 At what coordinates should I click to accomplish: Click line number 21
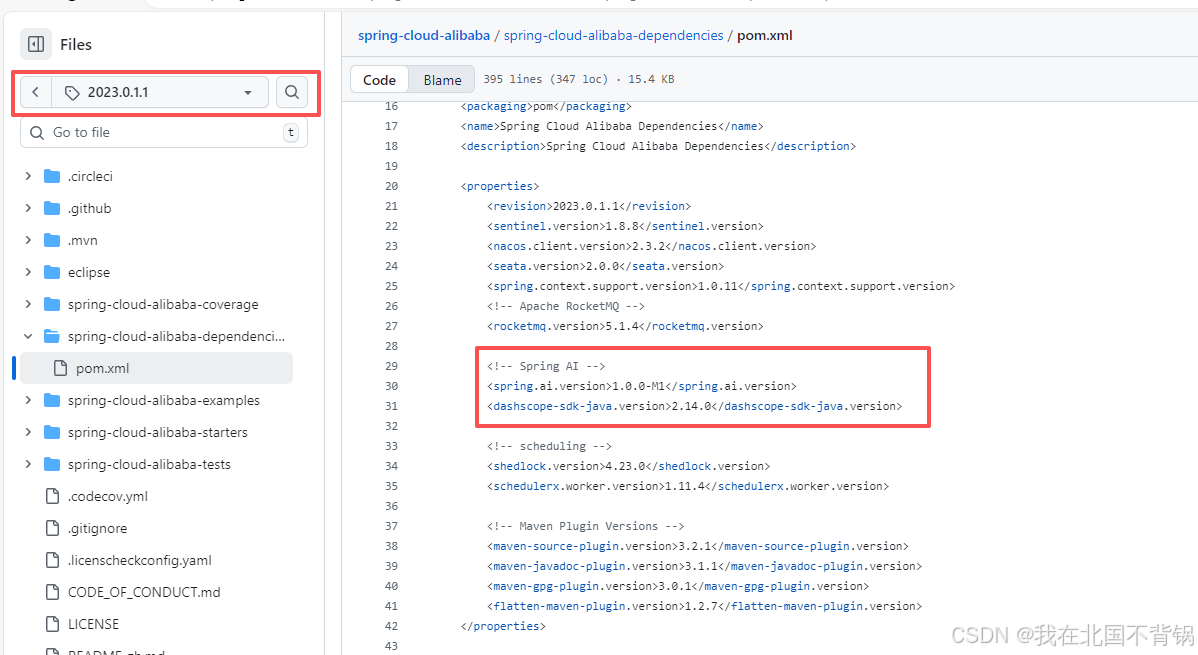click(391, 206)
